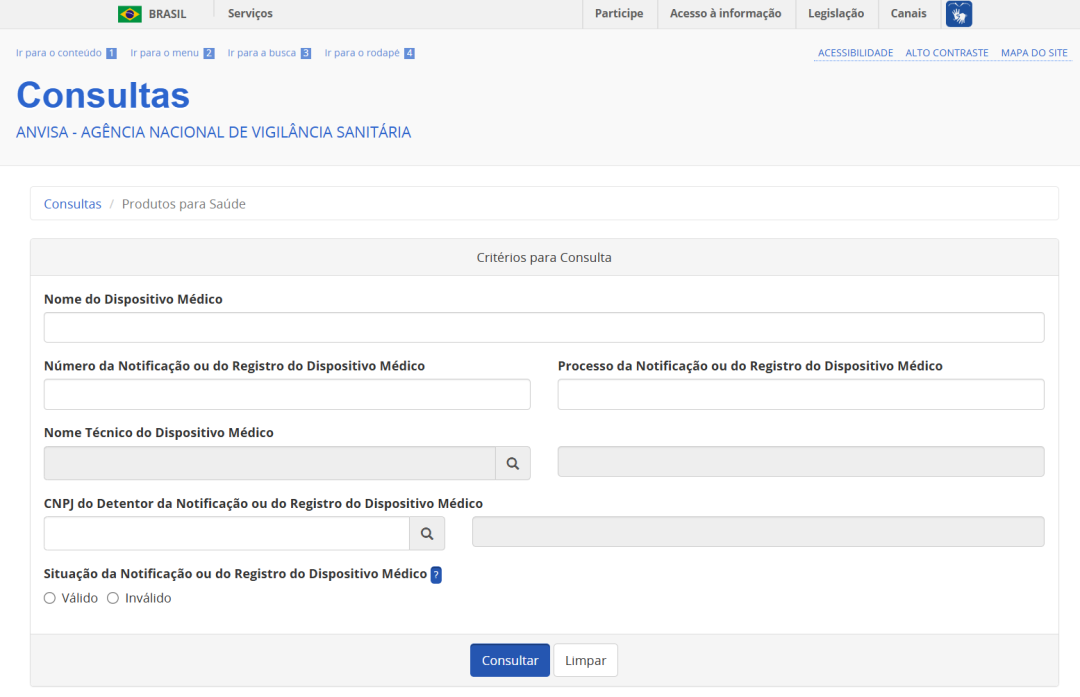Open Acesso à informação menu
Screen dimensions: 1080x697
[725, 14]
